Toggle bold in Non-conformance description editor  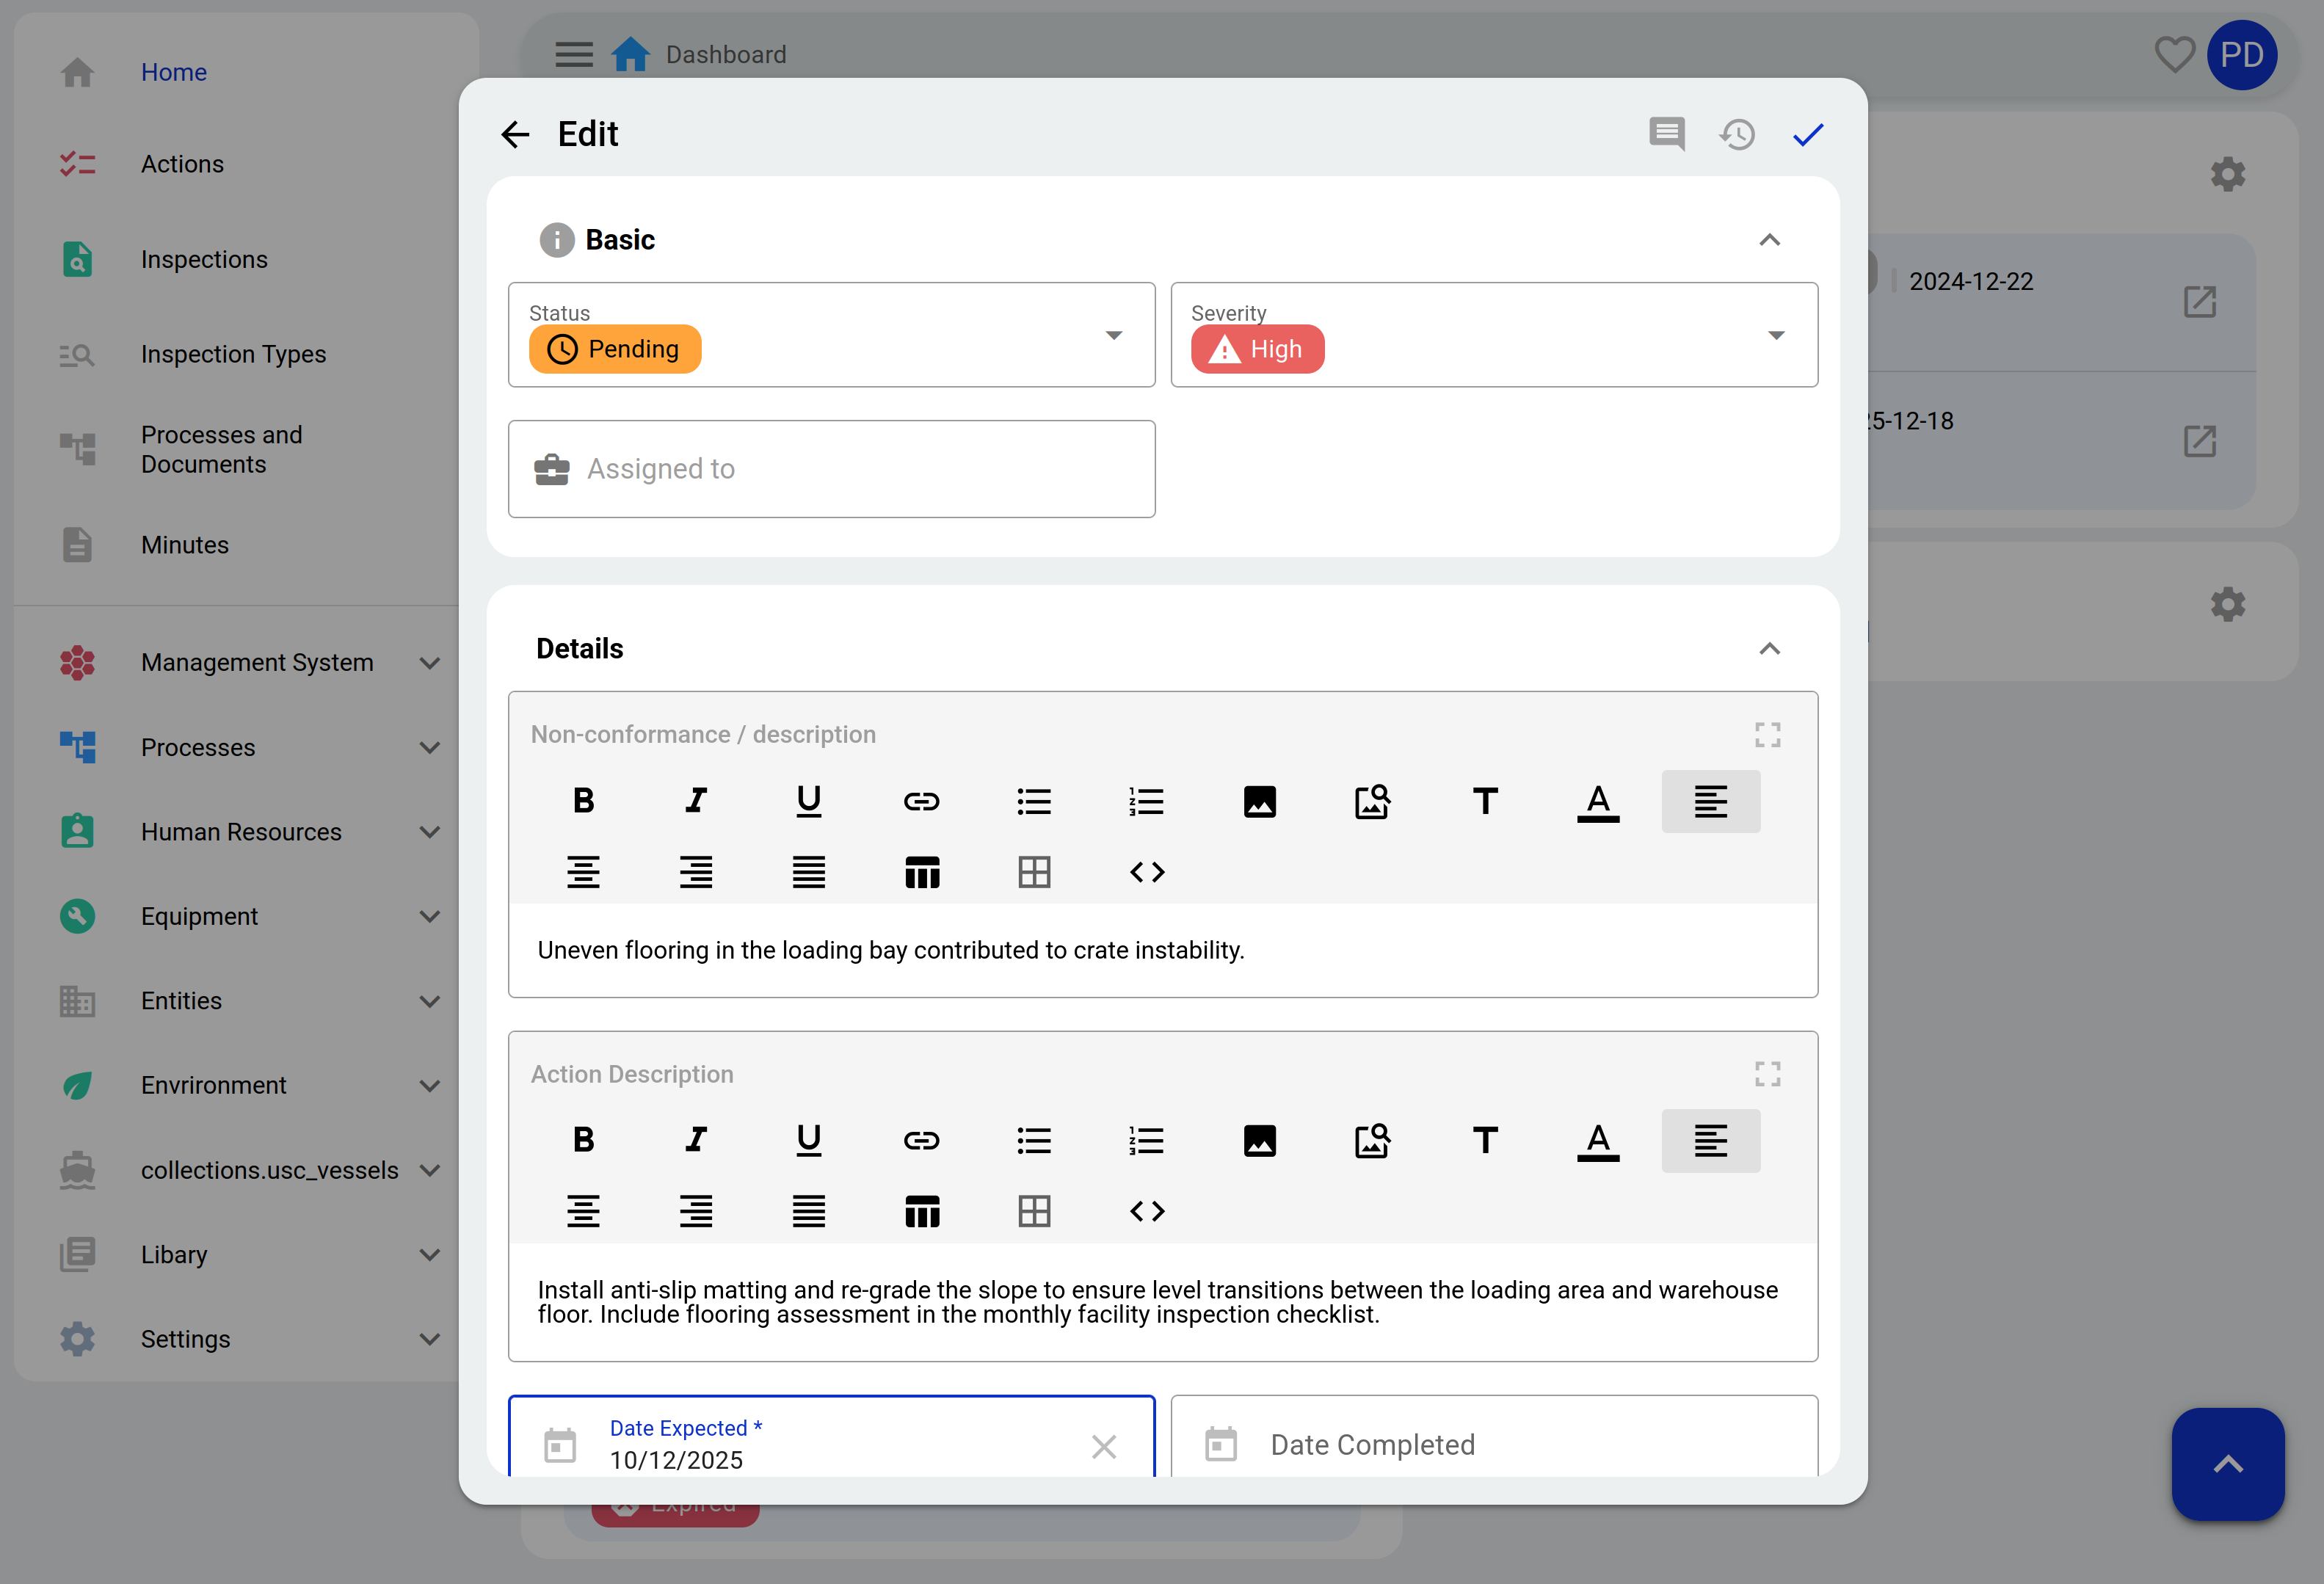tap(583, 801)
